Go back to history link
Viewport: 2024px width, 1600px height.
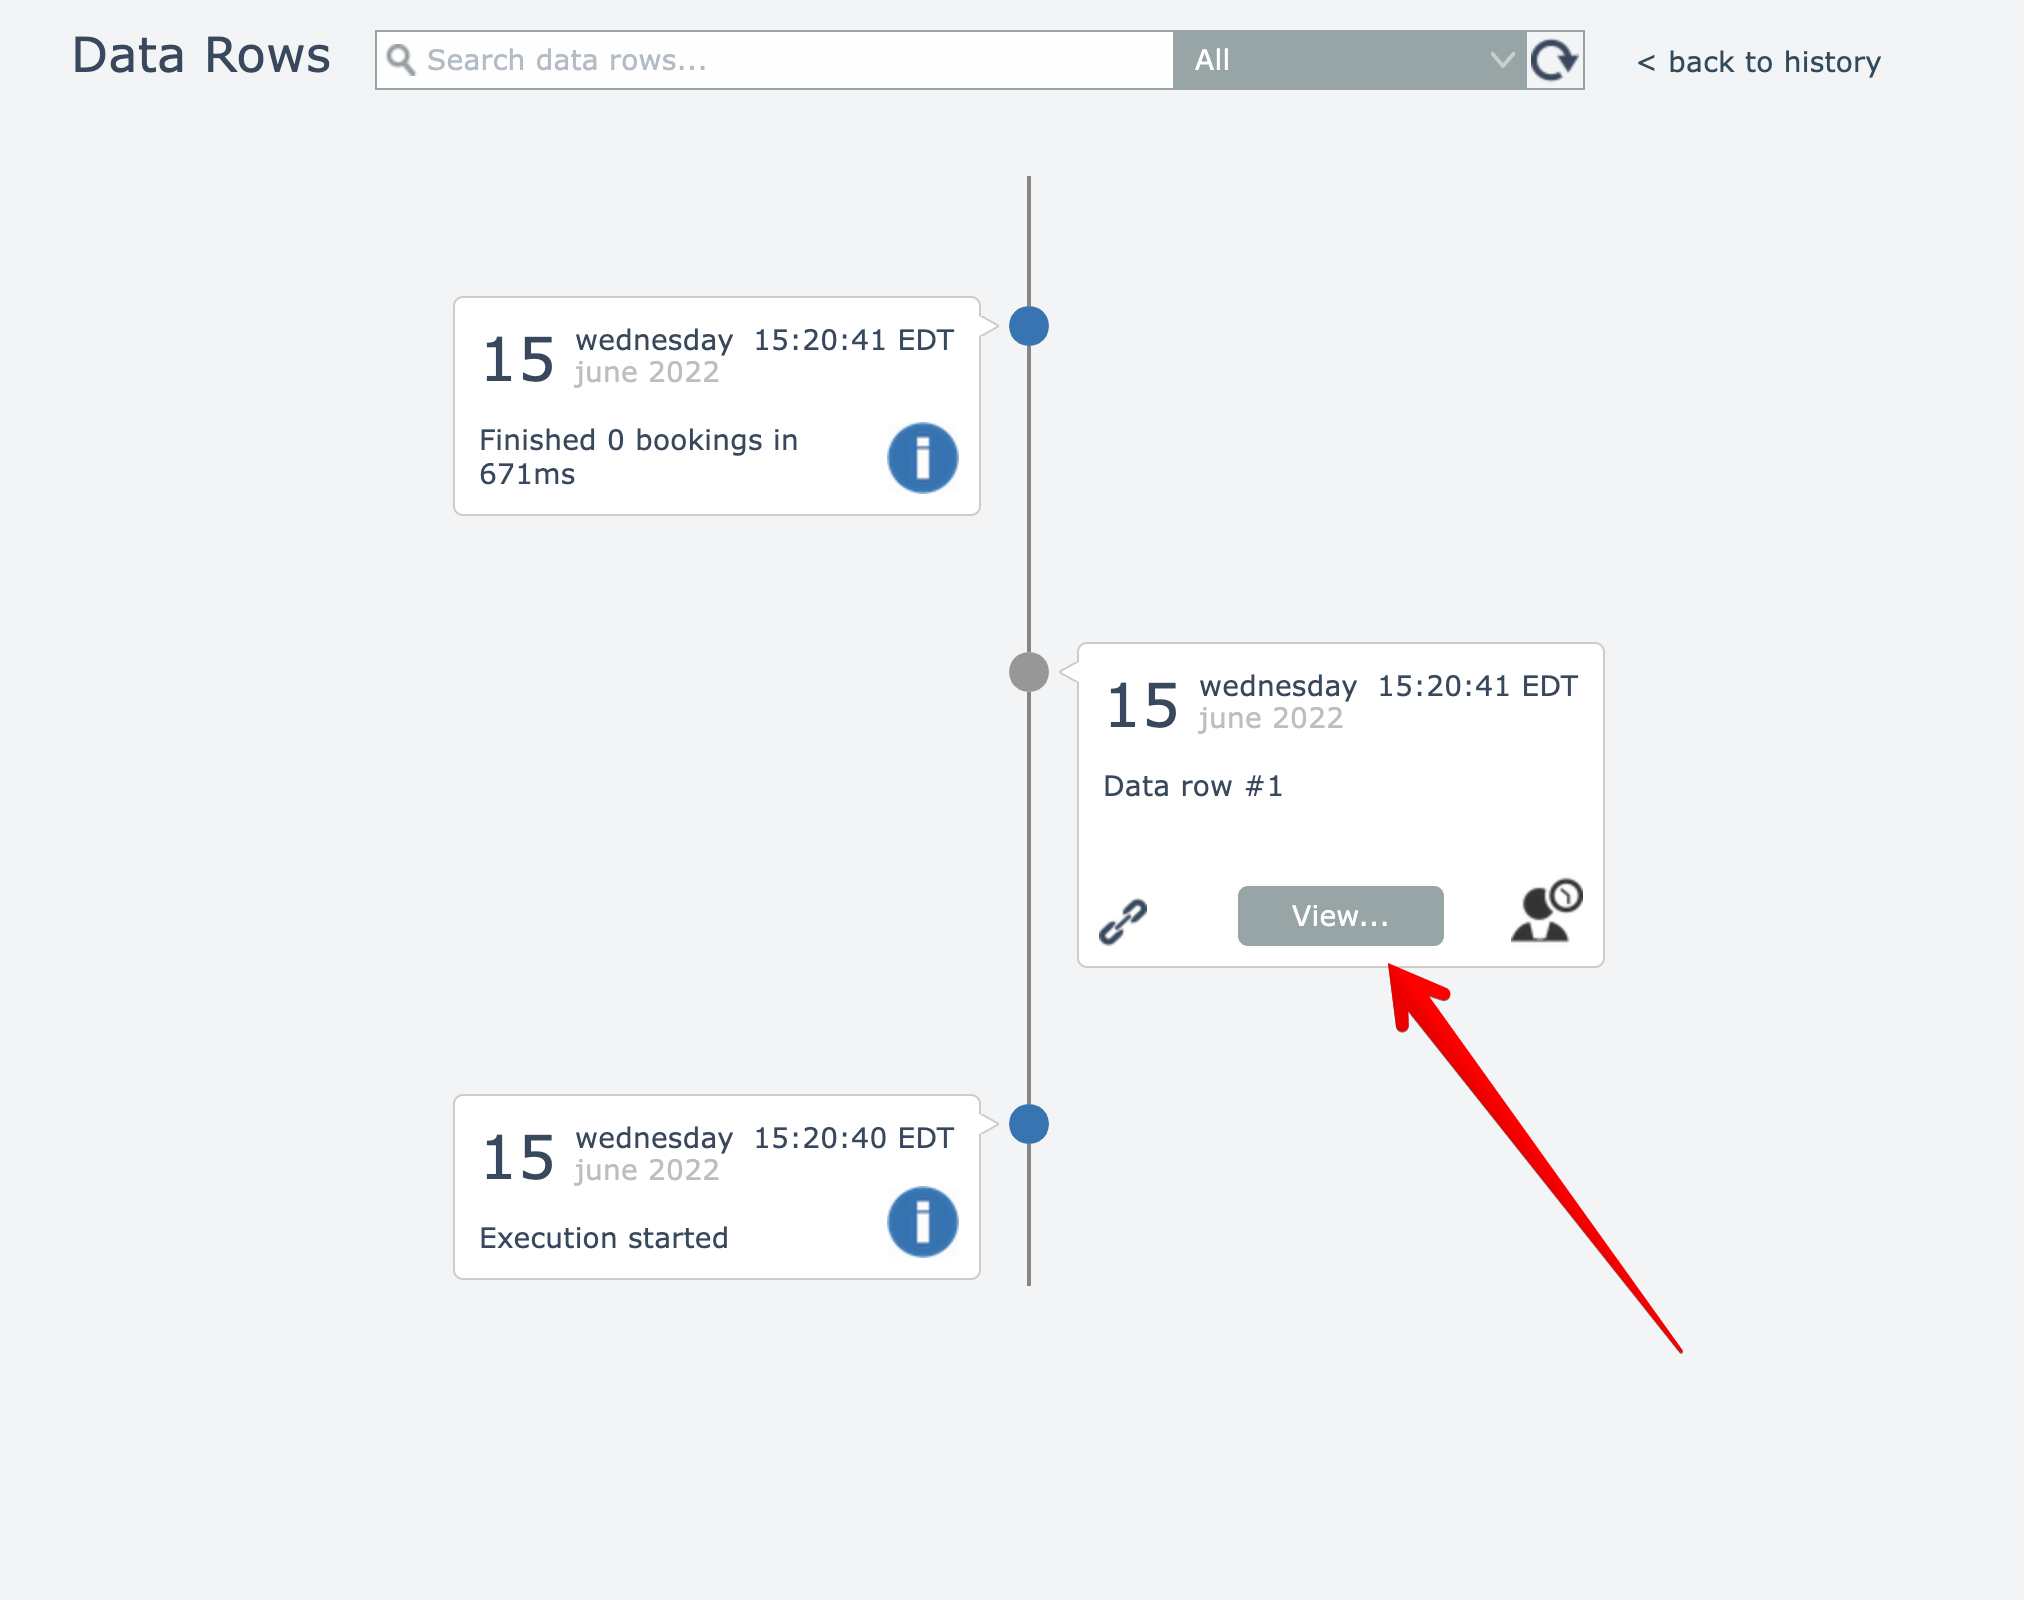(x=1759, y=62)
